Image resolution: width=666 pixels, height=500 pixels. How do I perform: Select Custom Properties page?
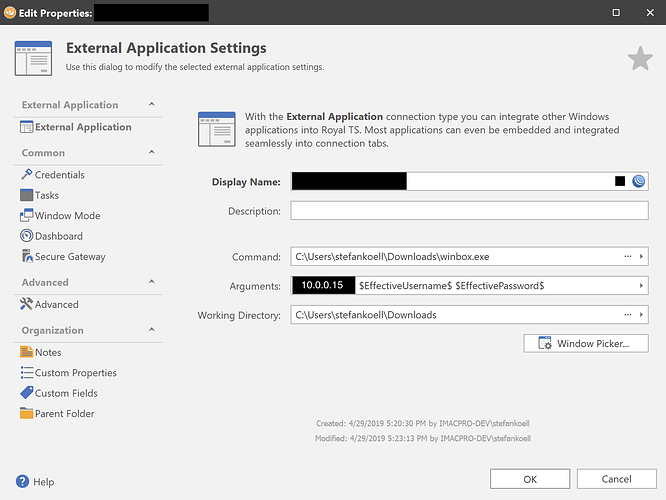tap(75, 373)
